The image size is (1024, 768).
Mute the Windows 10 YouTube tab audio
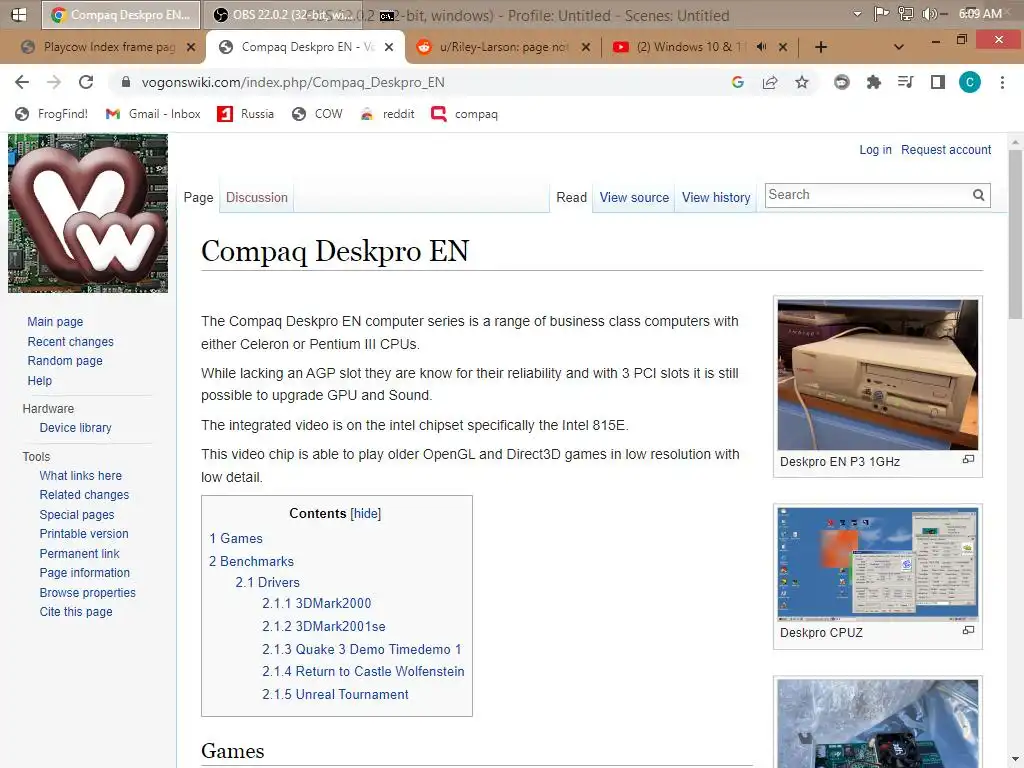761,47
